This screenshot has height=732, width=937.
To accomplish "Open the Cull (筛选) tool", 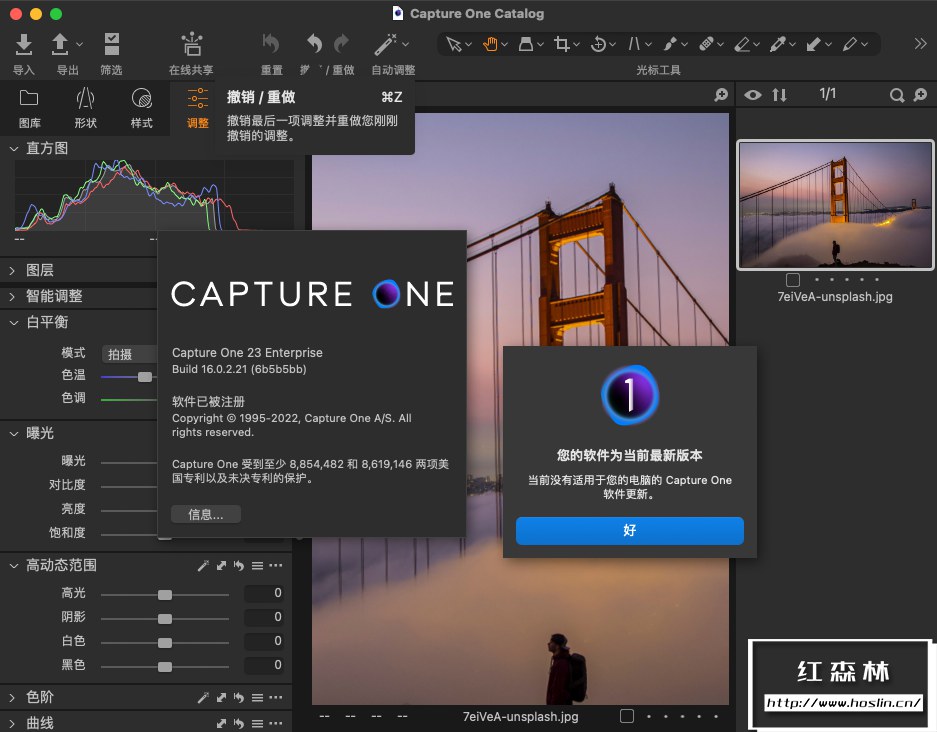I will click(x=111, y=45).
